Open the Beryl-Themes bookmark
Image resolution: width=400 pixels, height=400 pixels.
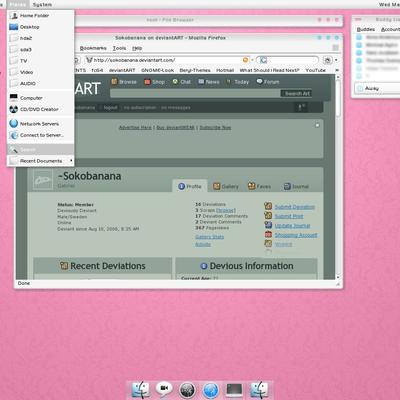pos(195,70)
